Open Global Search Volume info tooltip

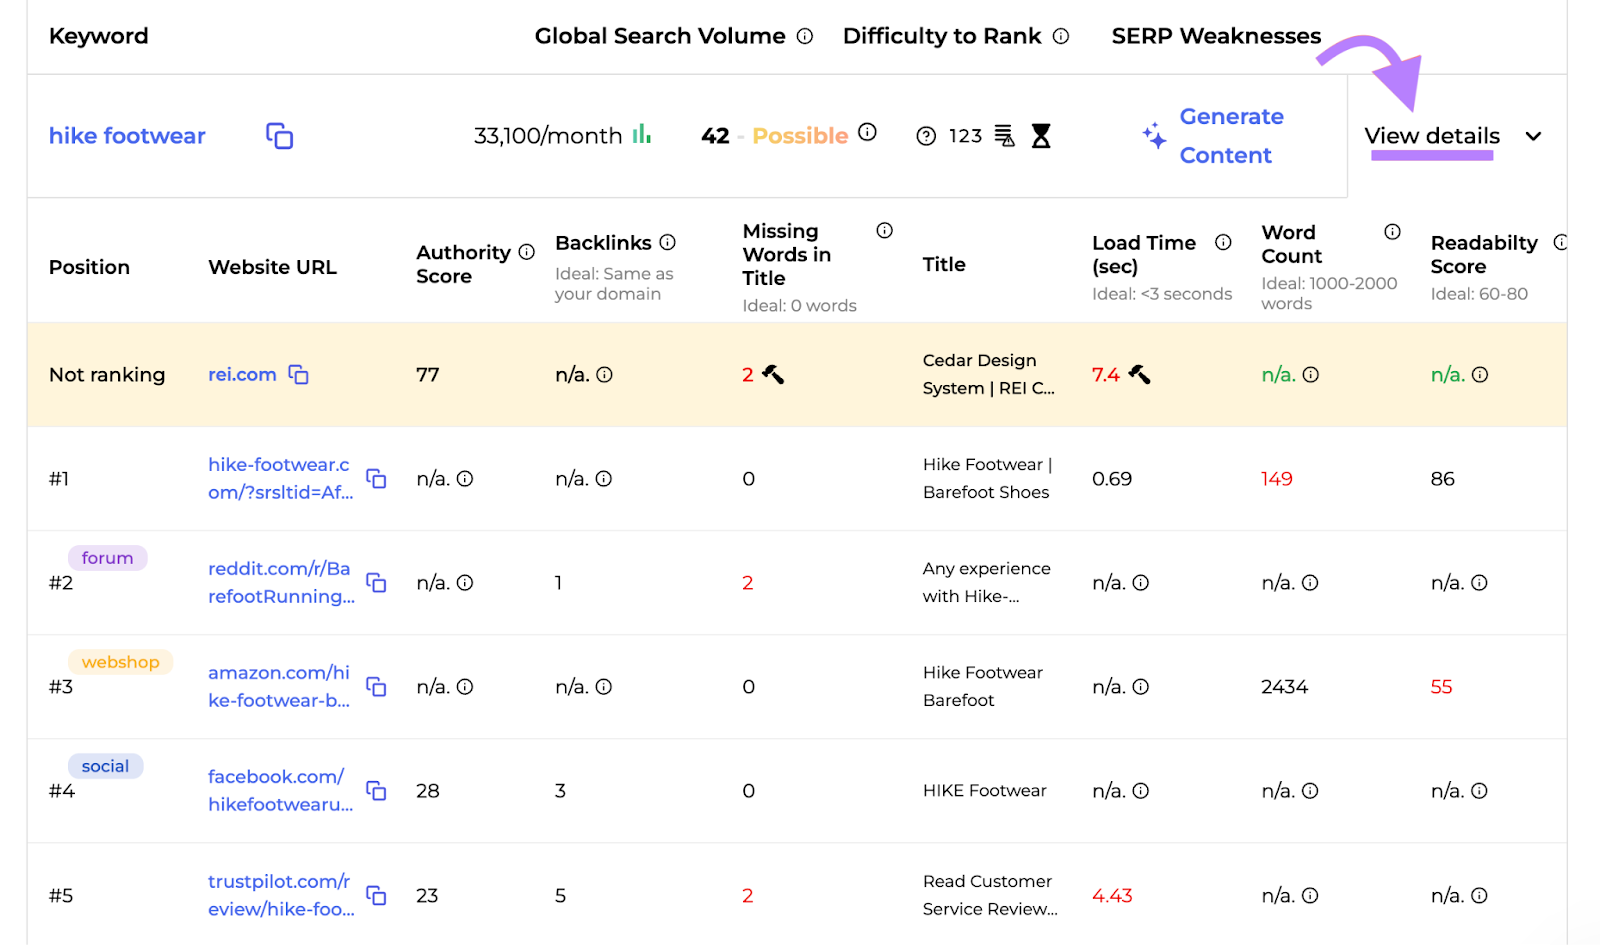(805, 37)
